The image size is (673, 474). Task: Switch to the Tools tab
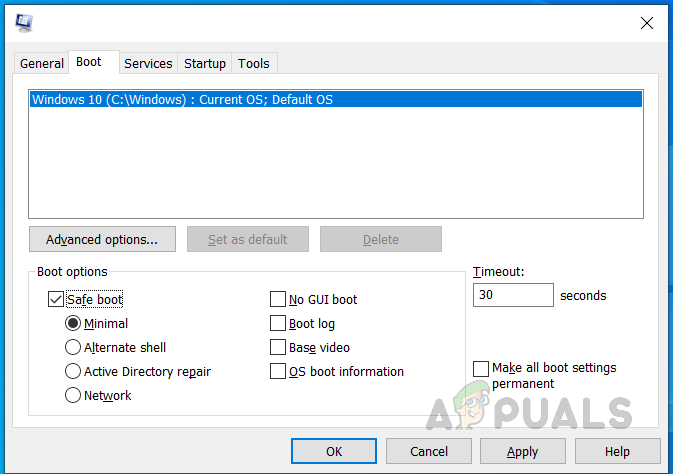254,64
